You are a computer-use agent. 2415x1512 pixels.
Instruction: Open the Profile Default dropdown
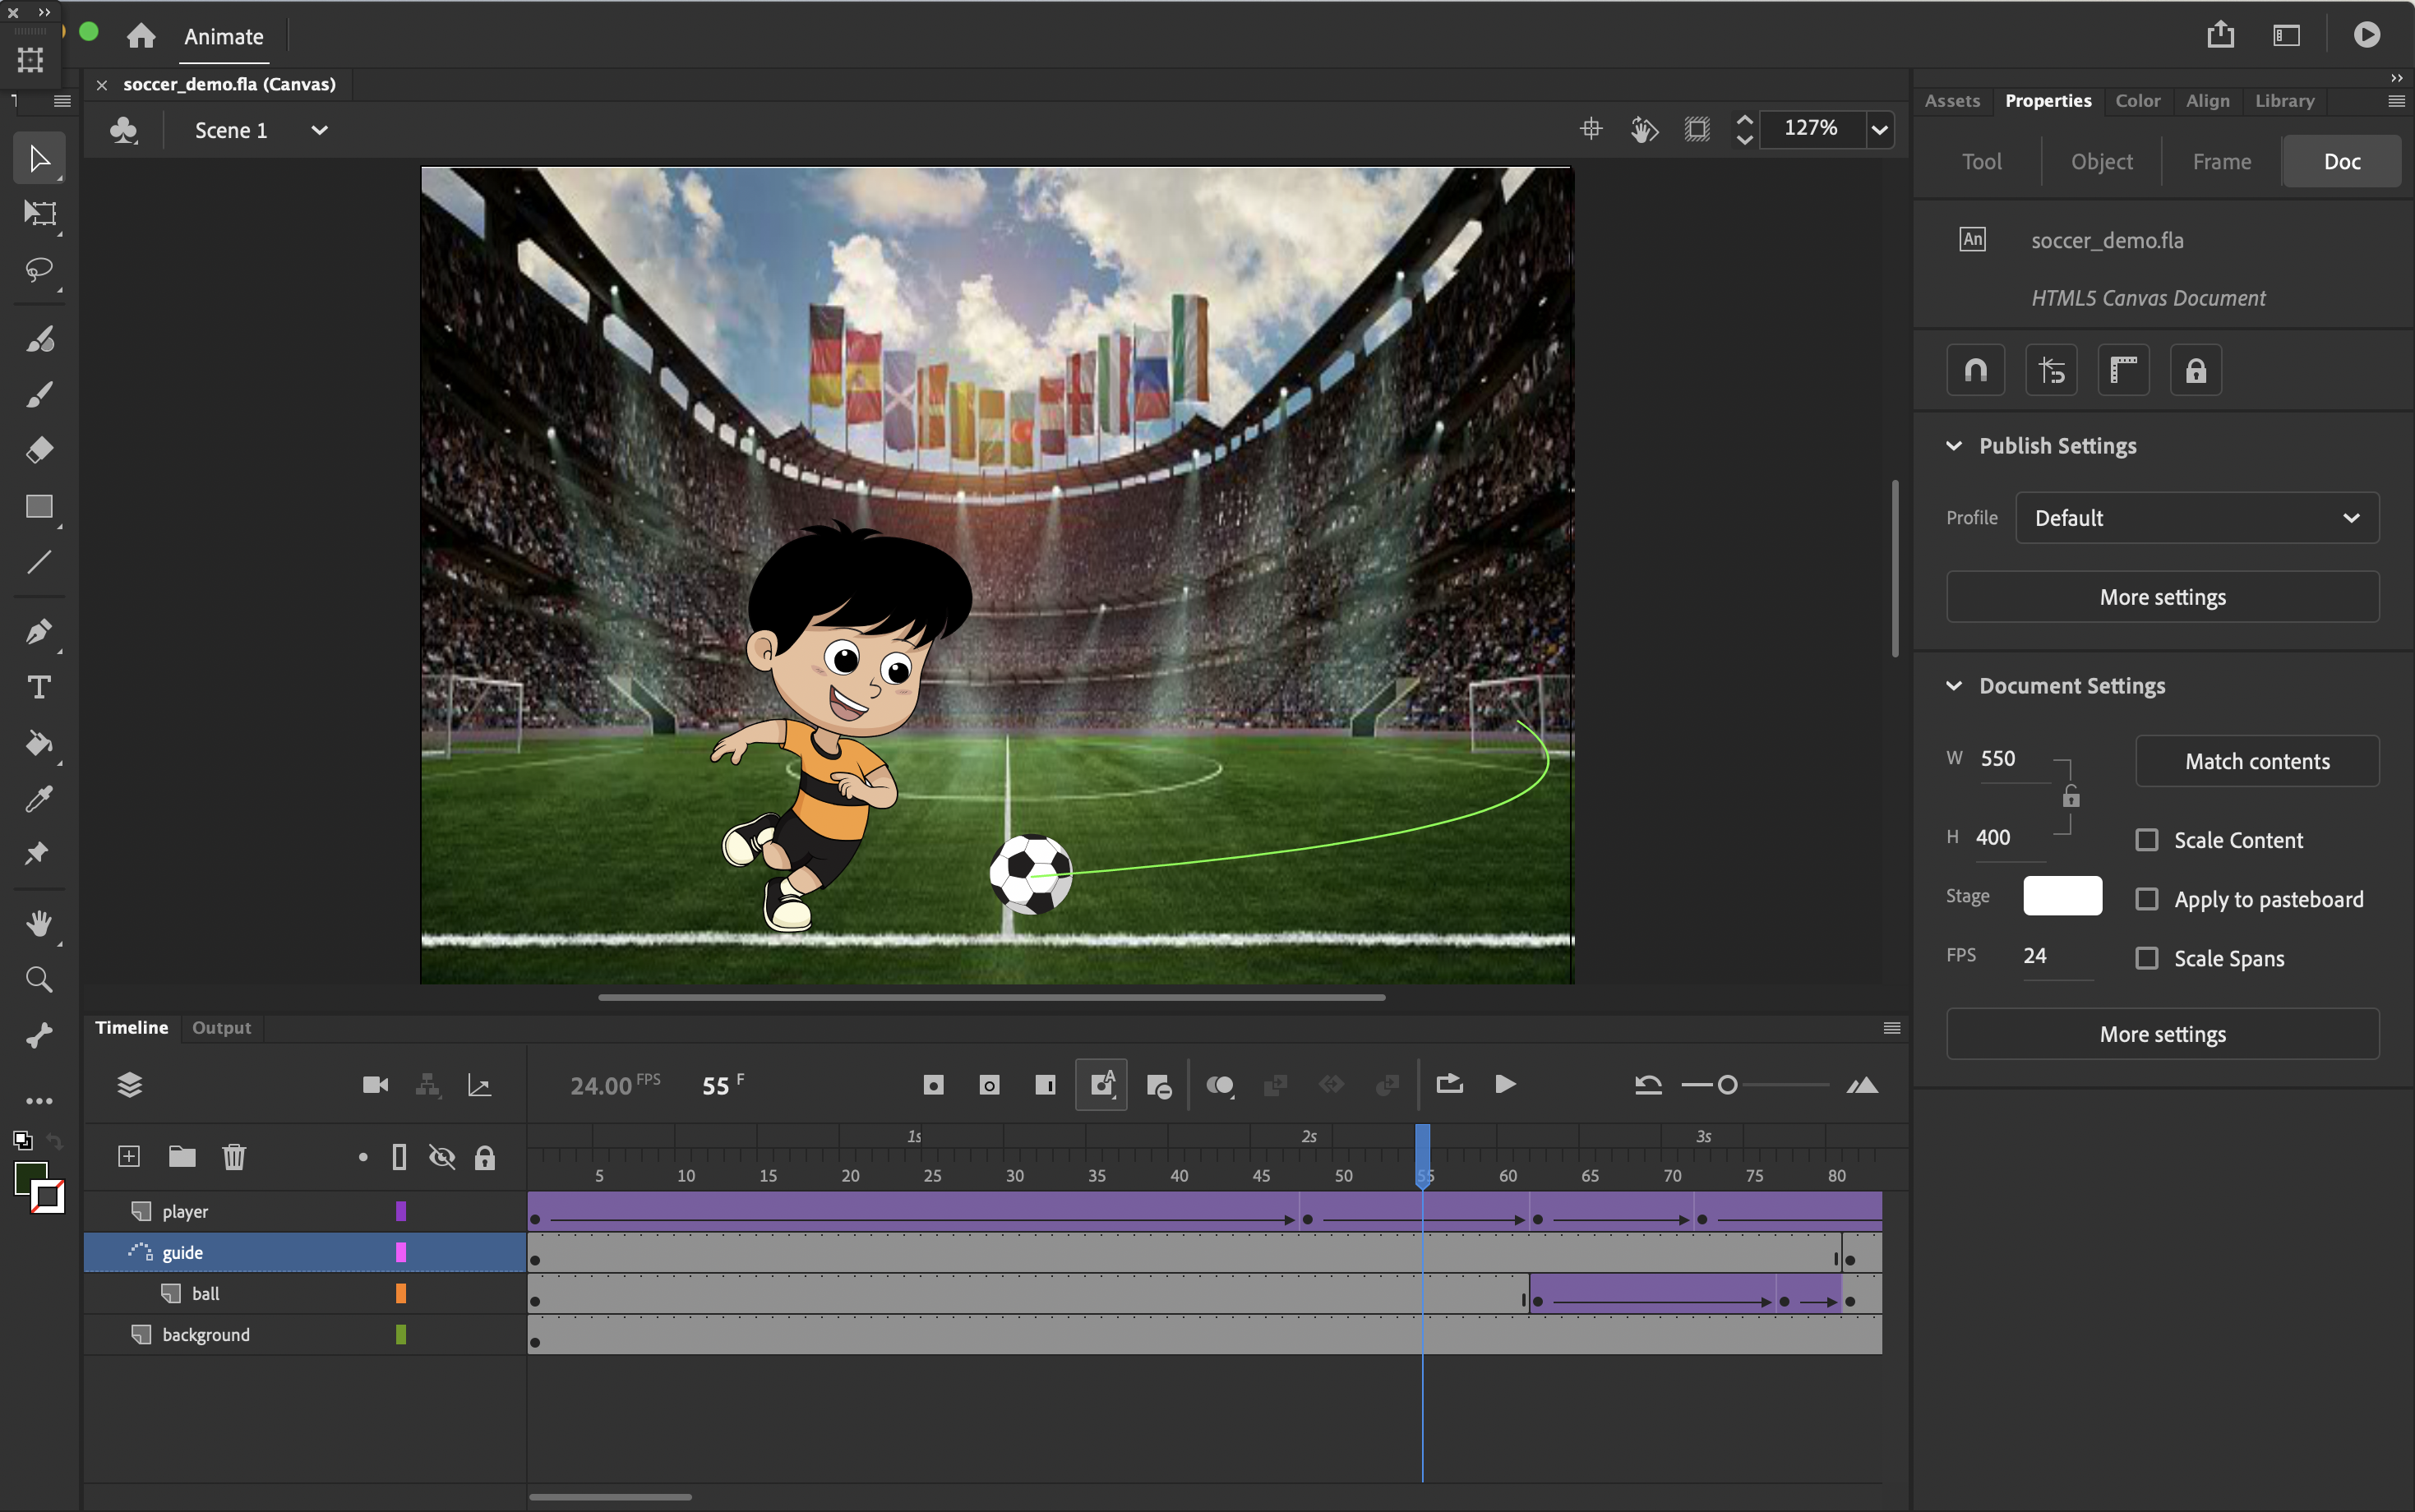[2196, 518]
